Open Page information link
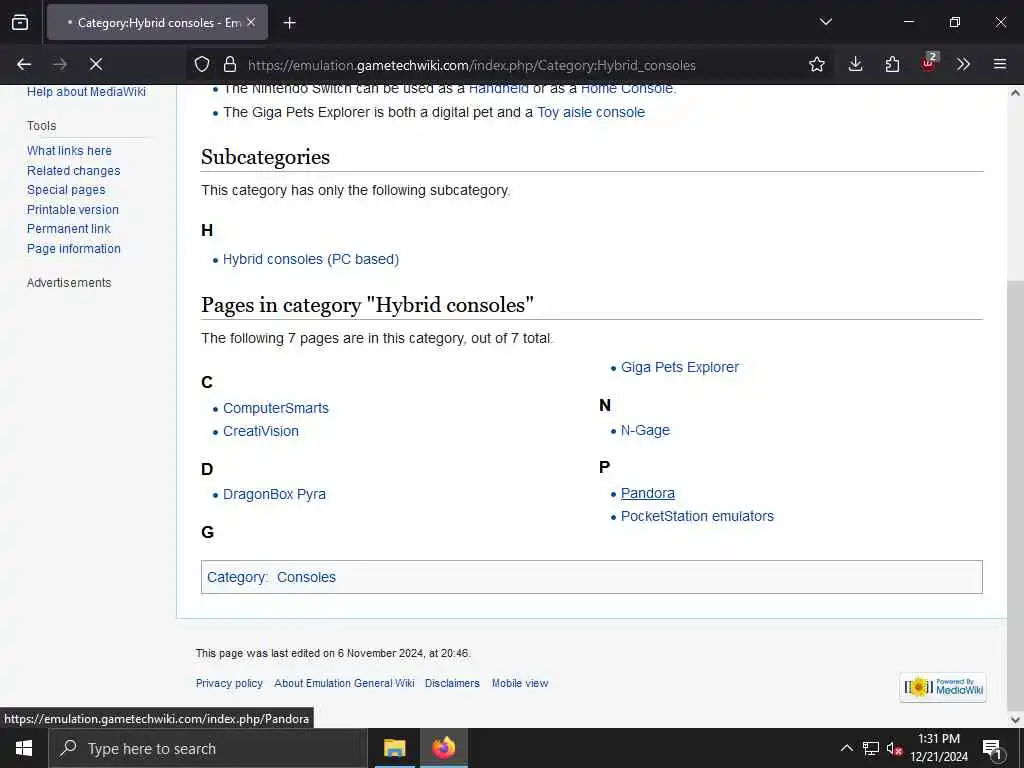The height and width of the screenshot is (768, 1024). click(x=74, y=249)
